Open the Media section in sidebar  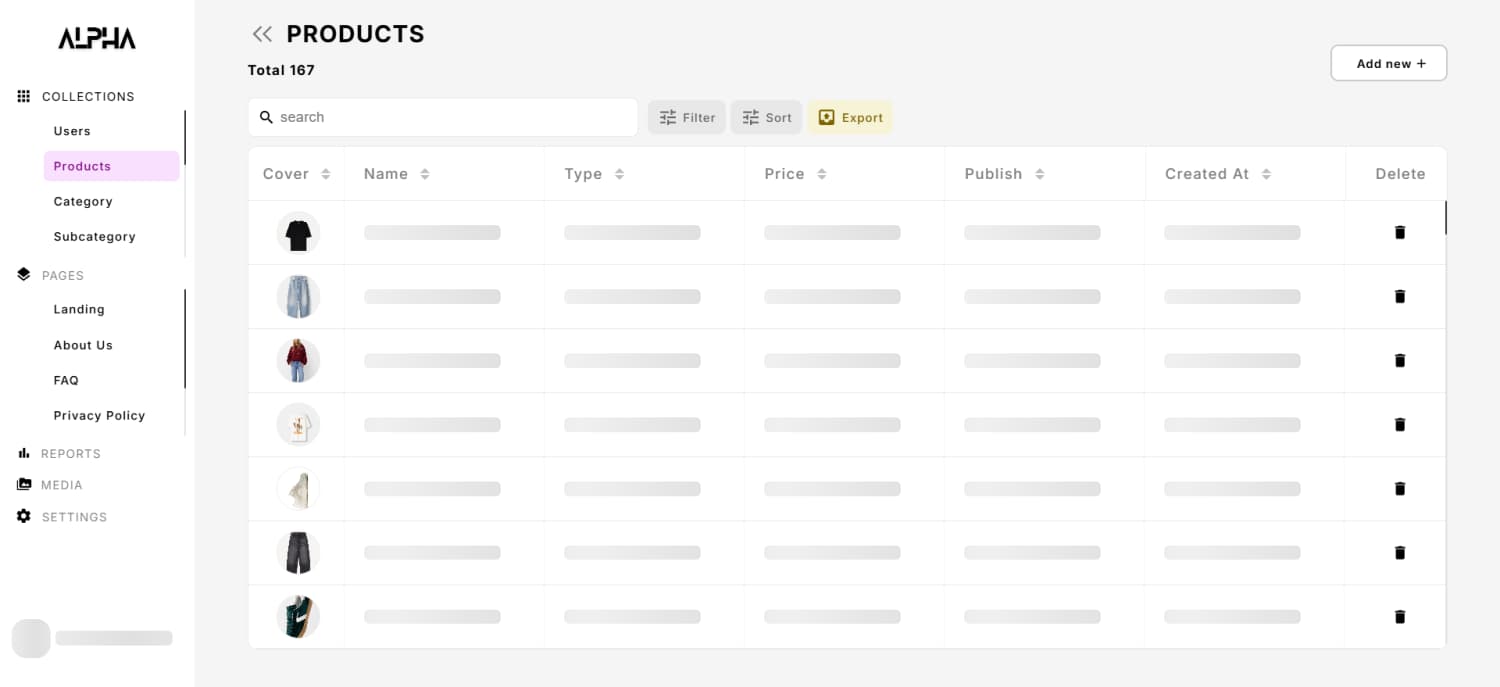click(61, 485)
